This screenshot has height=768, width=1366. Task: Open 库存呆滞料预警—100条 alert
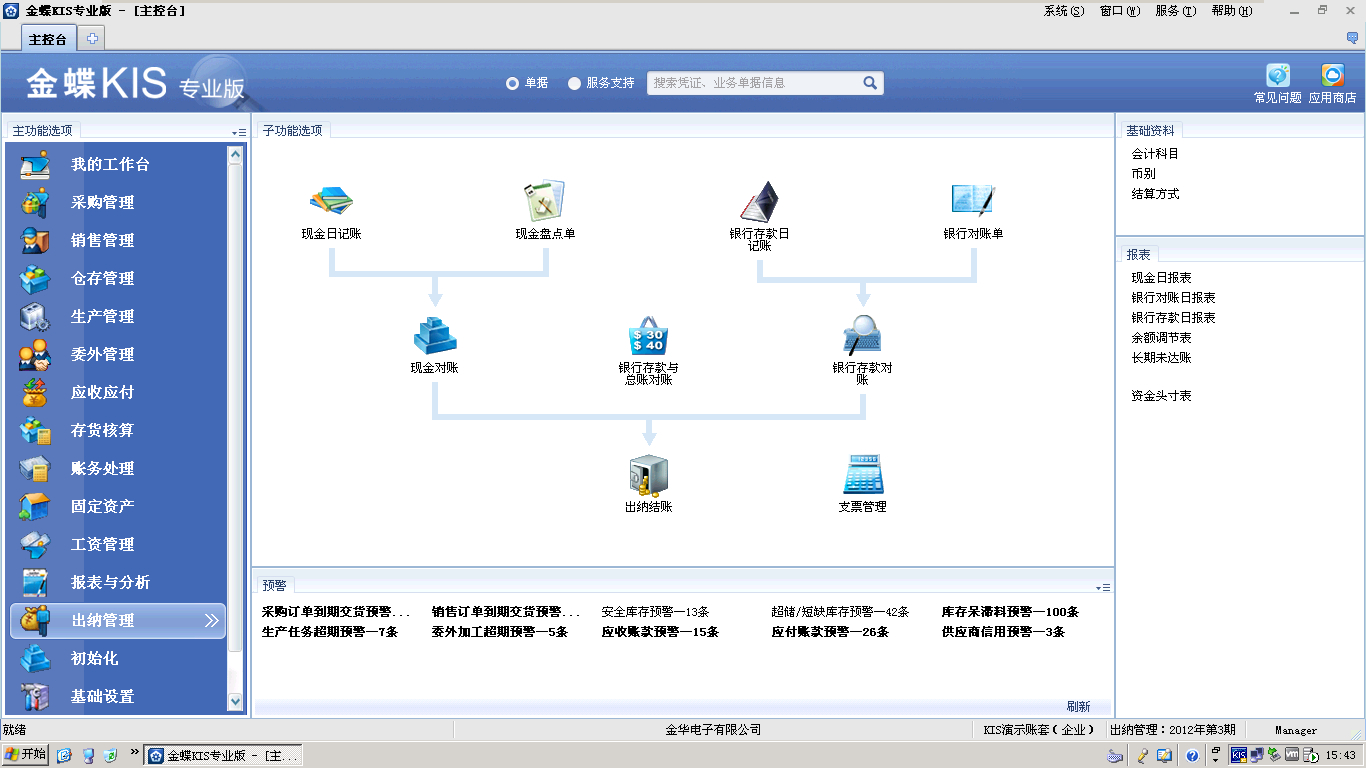pyautogui.click(x=1010, y=612)
